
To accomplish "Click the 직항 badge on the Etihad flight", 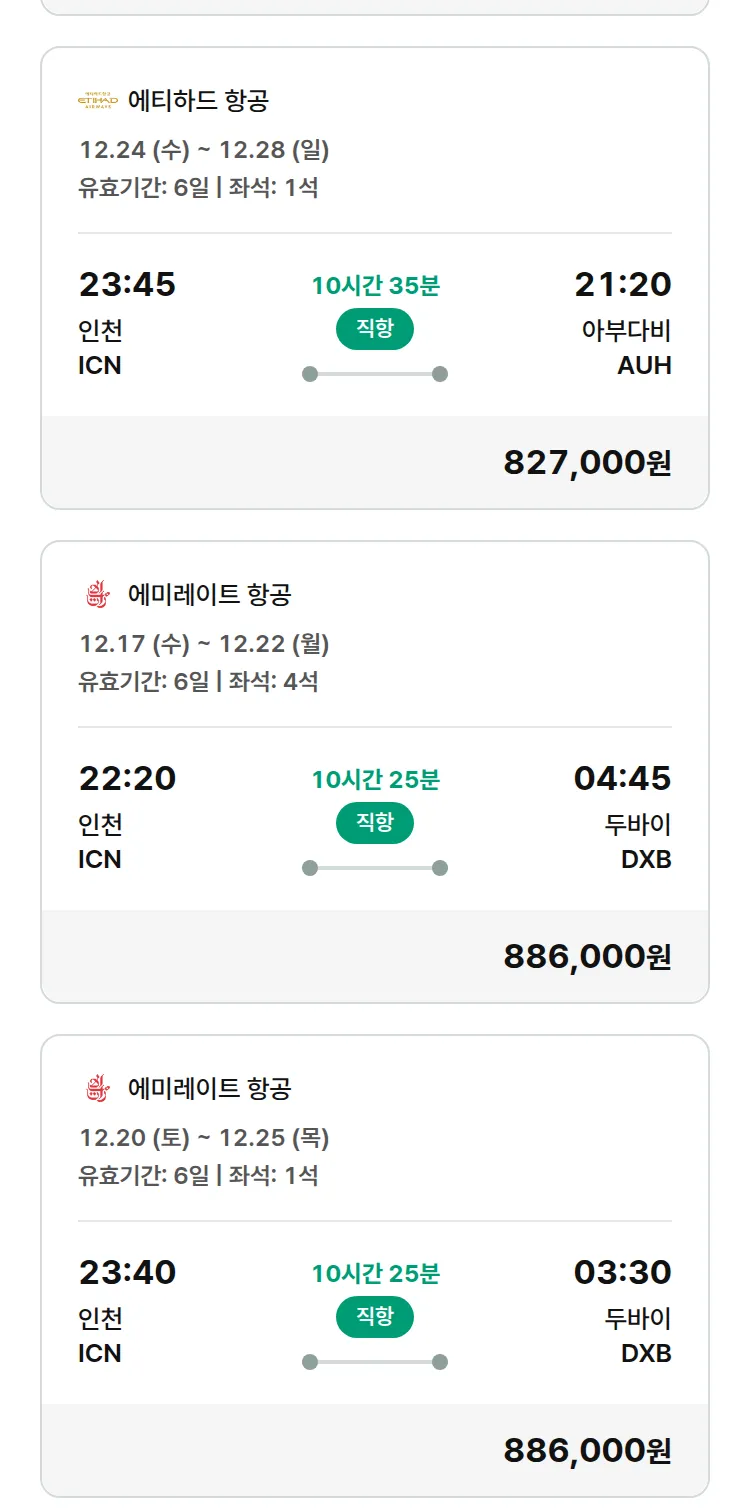I will 375,329.
